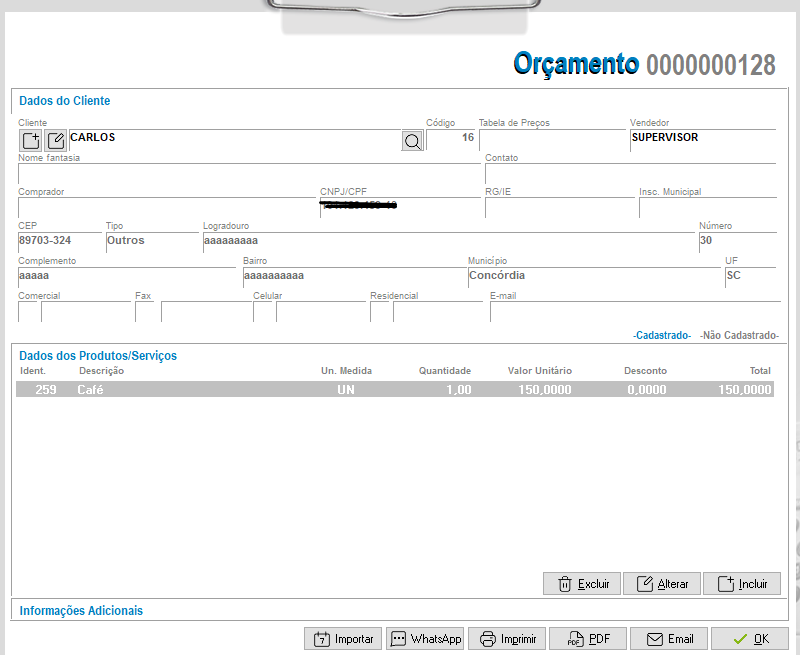
Task: Click the Tabela de Preços field
Action: [551, 139]
